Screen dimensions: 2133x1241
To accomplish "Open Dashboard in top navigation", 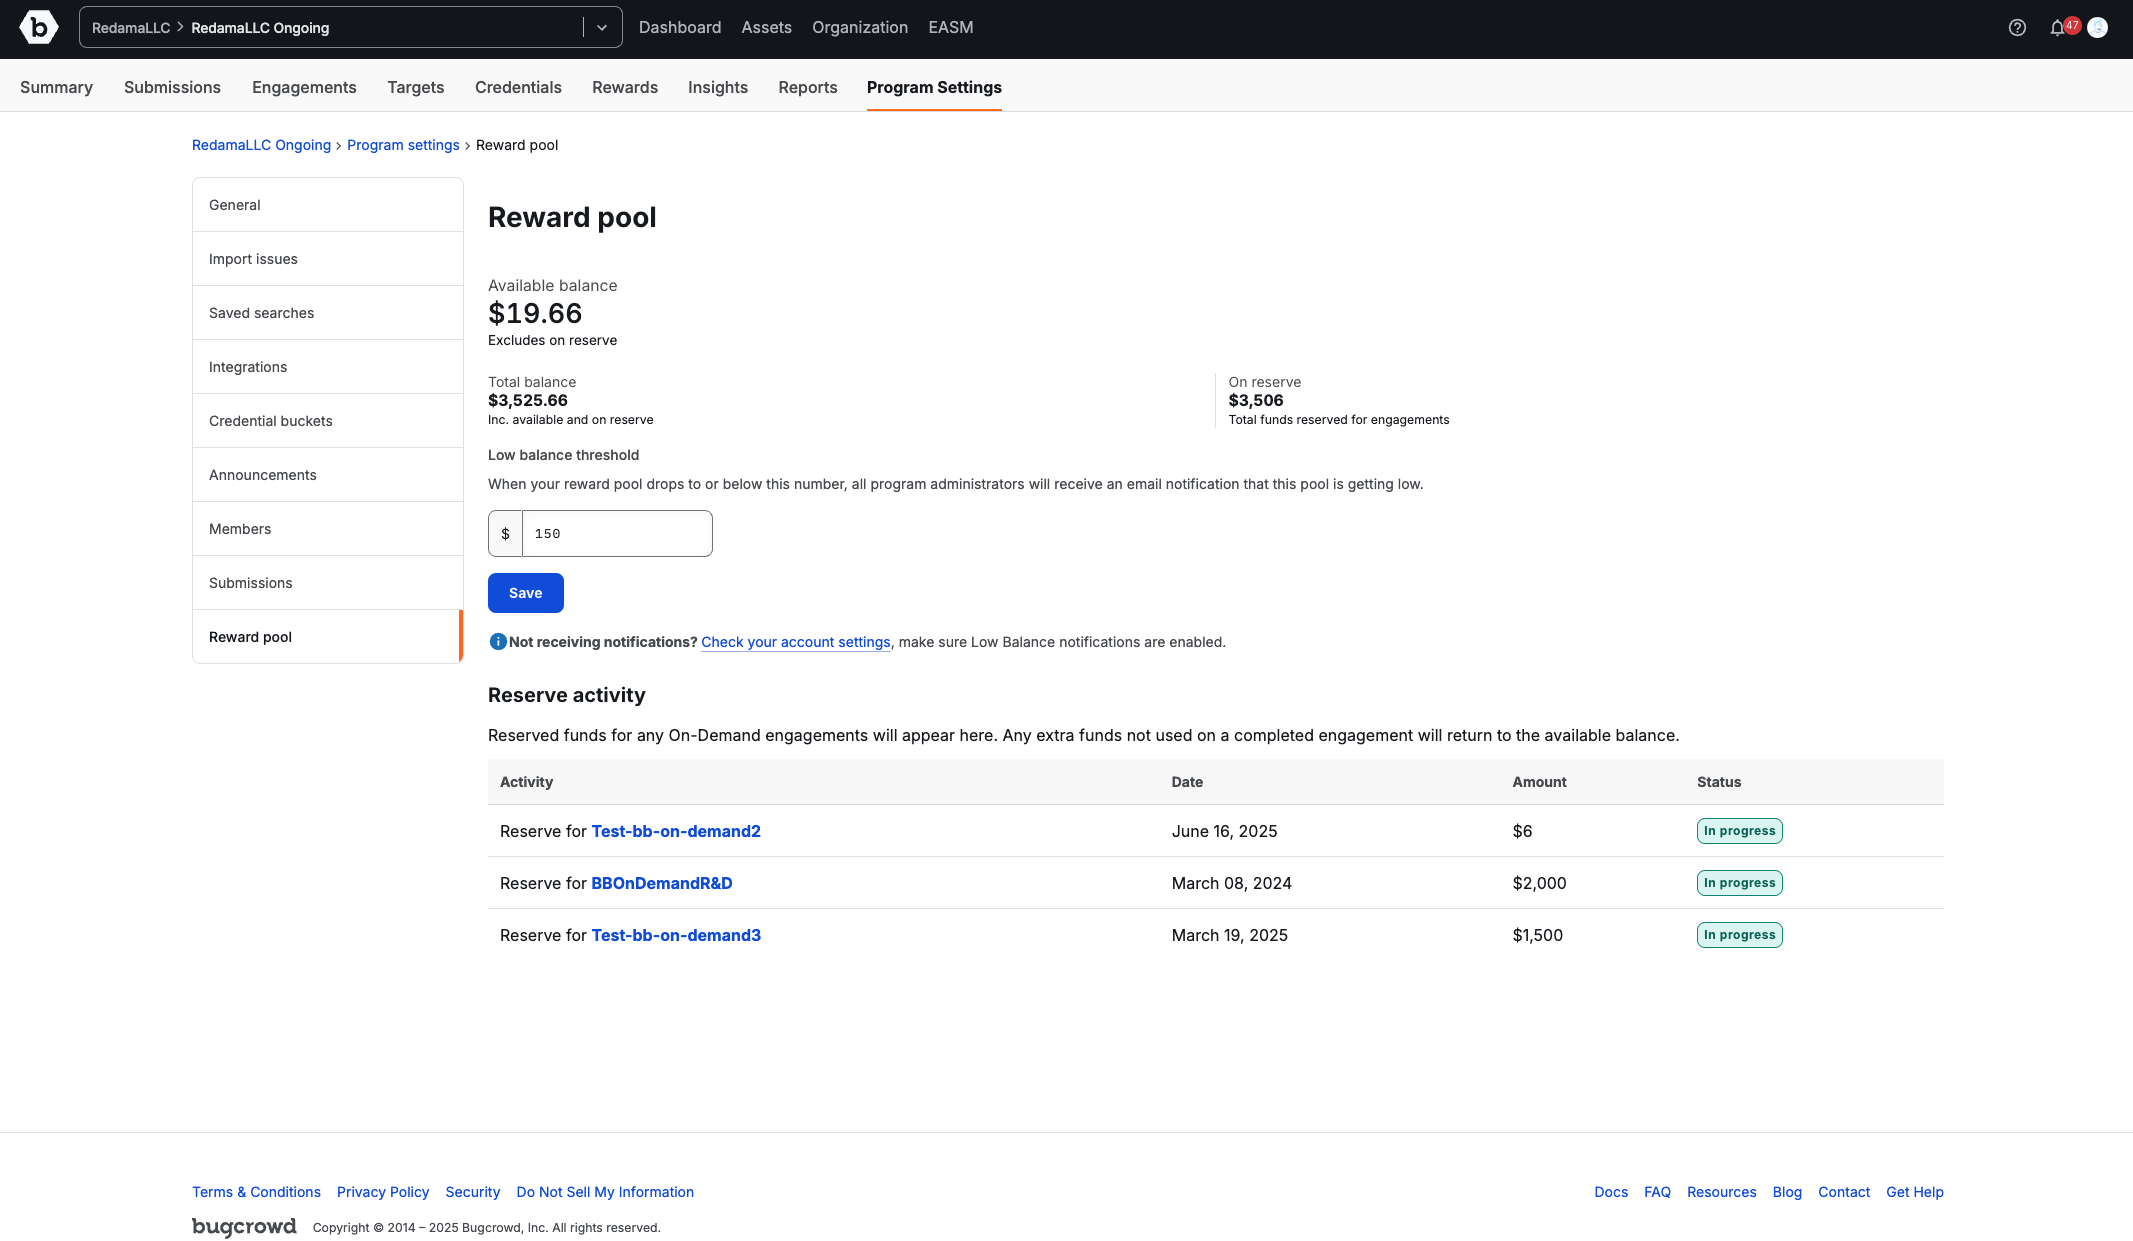I will tap(680, 28).
